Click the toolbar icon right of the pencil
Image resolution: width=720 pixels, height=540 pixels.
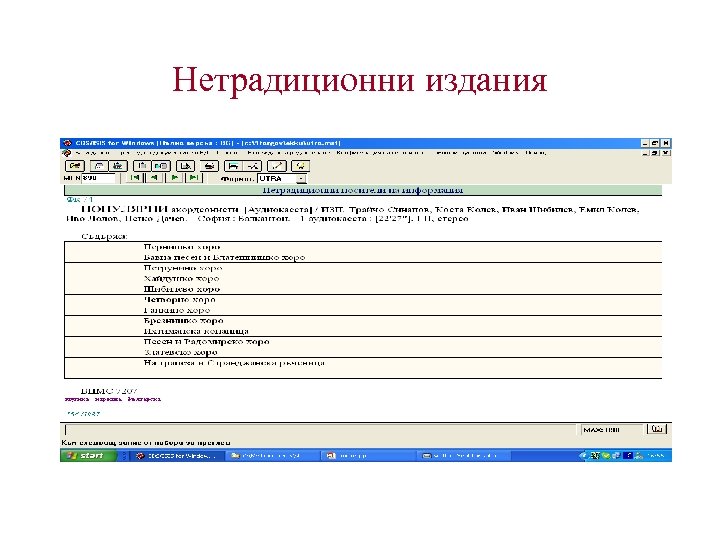[x=300, y=166]
